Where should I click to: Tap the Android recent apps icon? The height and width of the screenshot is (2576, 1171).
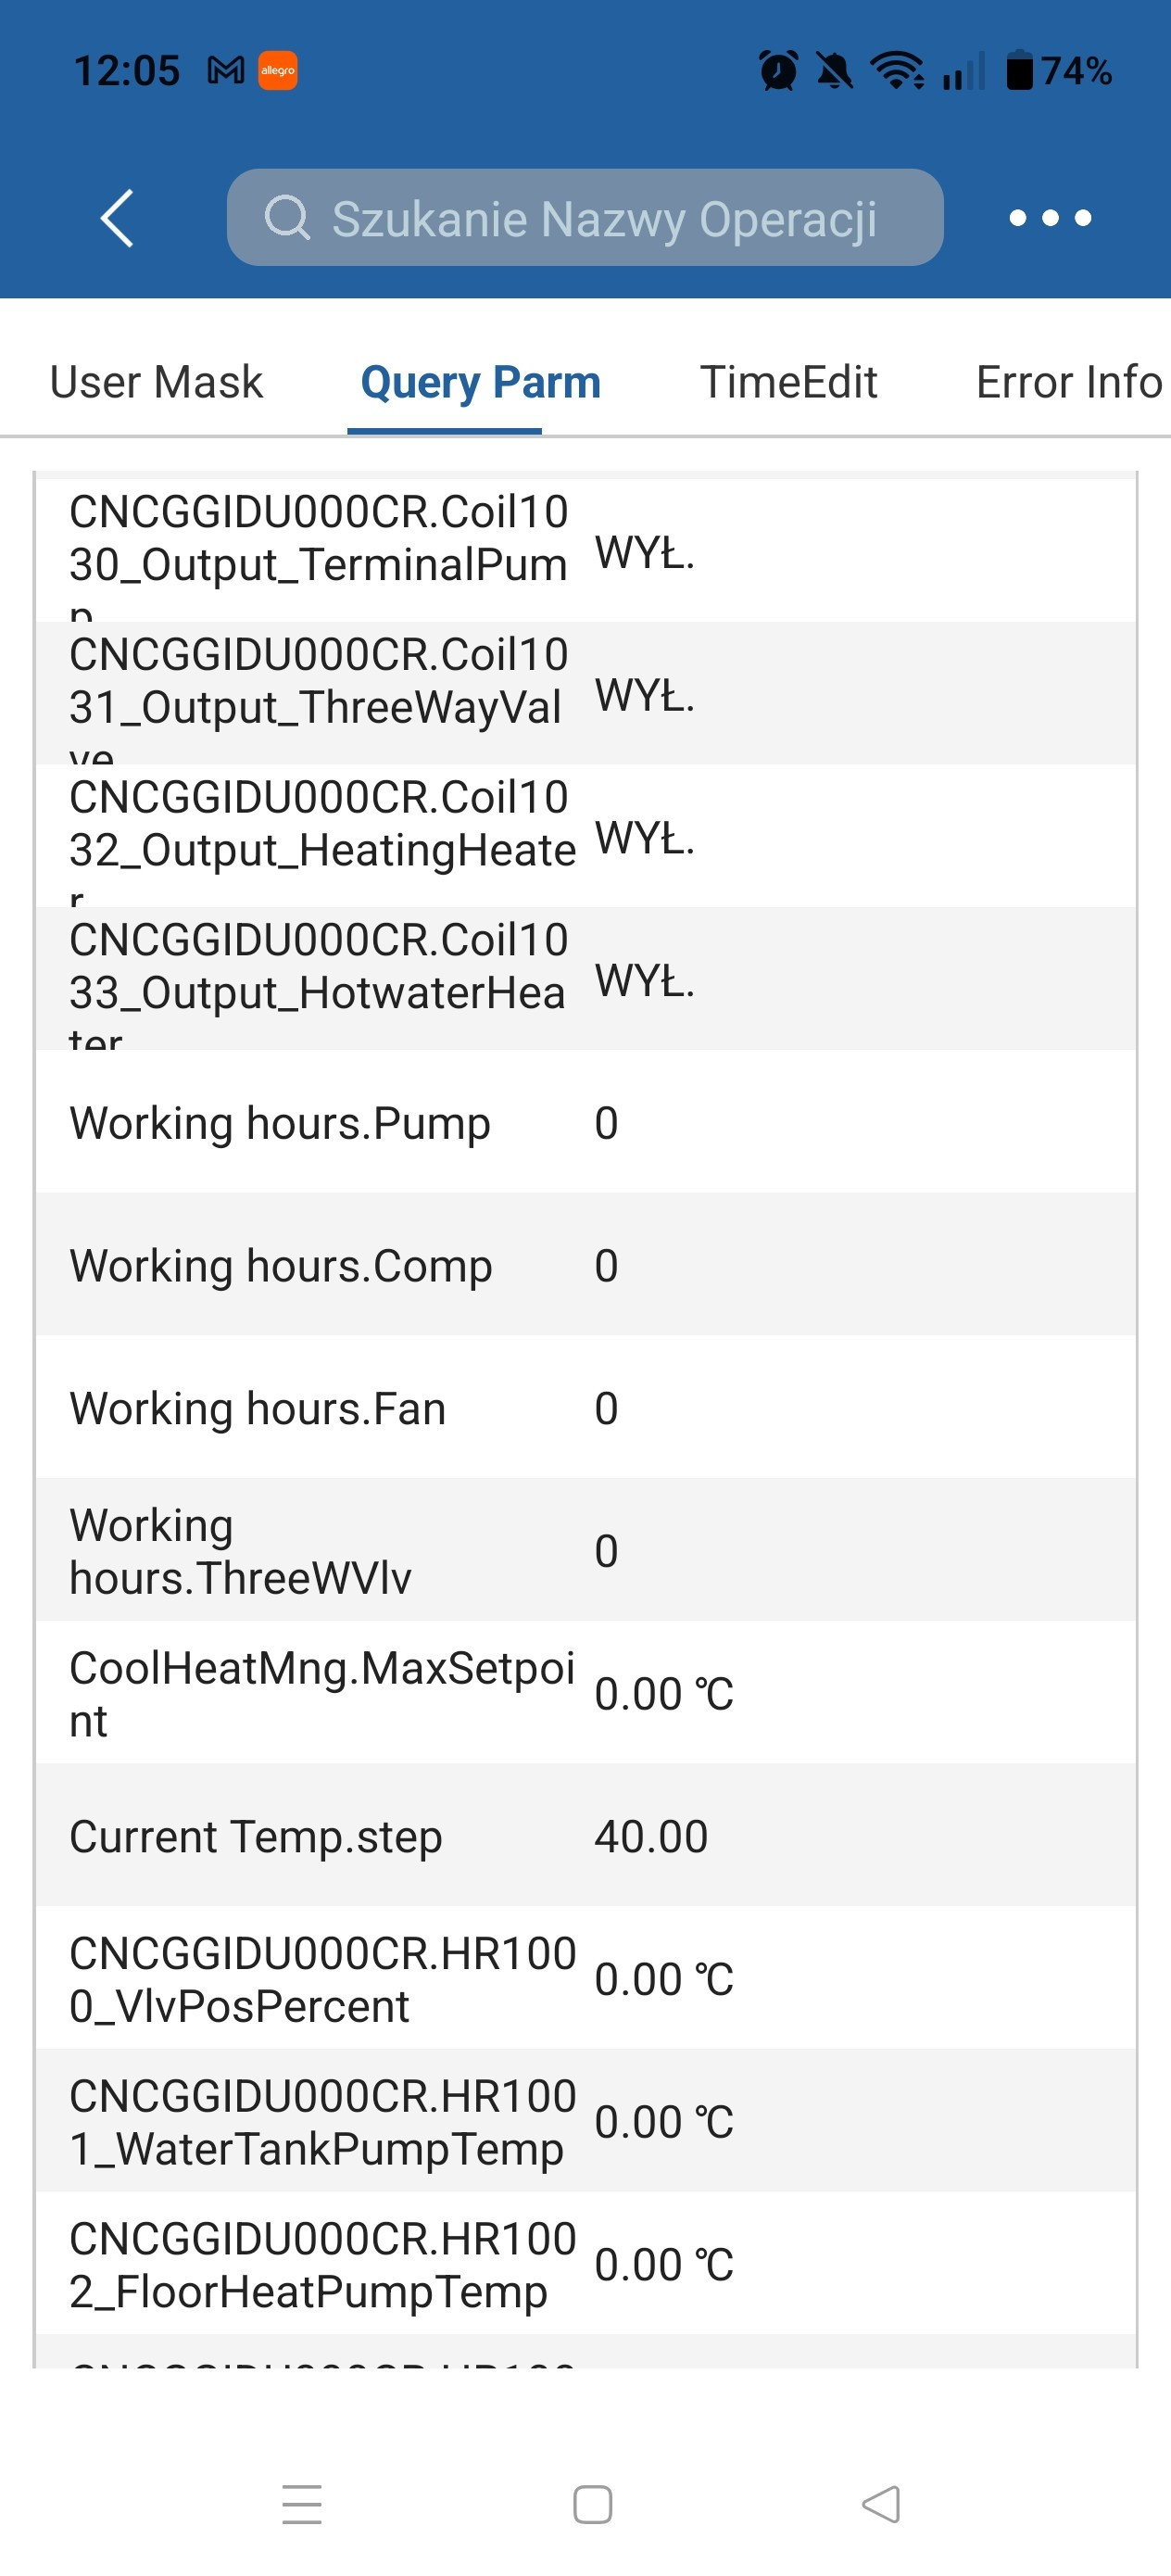[x=302, y=2503]
